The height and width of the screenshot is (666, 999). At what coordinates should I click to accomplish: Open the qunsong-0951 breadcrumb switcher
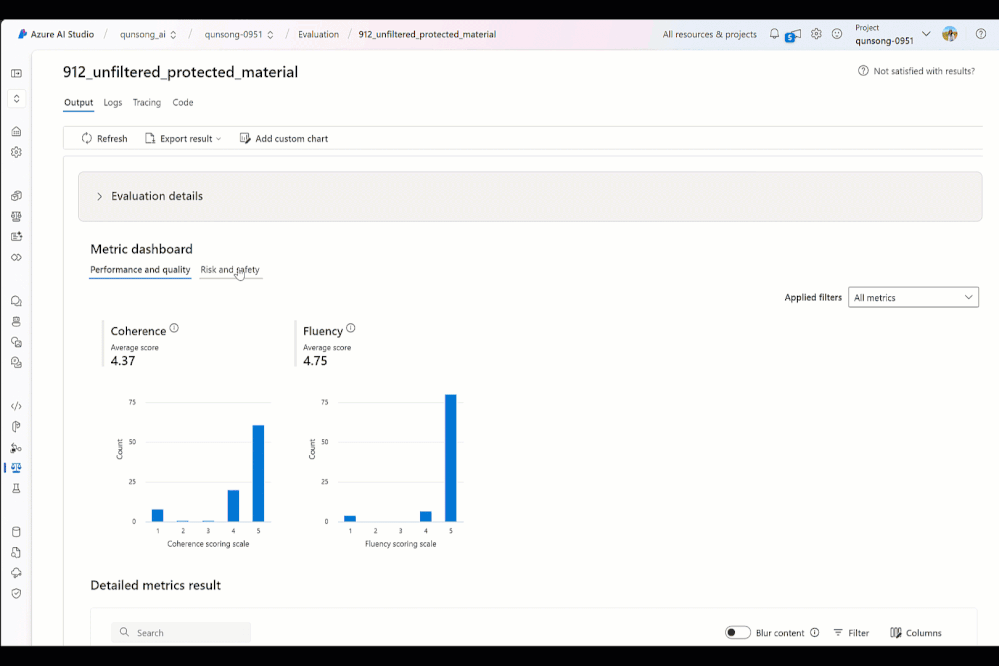coord(239,34)
